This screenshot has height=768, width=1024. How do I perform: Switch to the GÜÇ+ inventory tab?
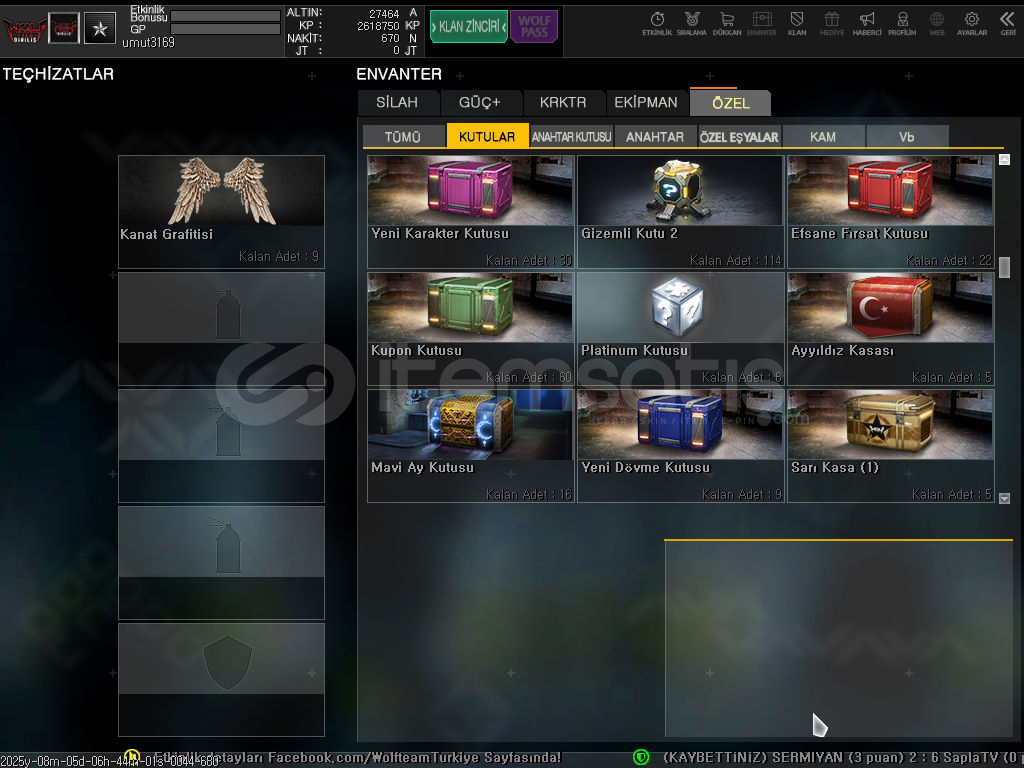(480, 103)
